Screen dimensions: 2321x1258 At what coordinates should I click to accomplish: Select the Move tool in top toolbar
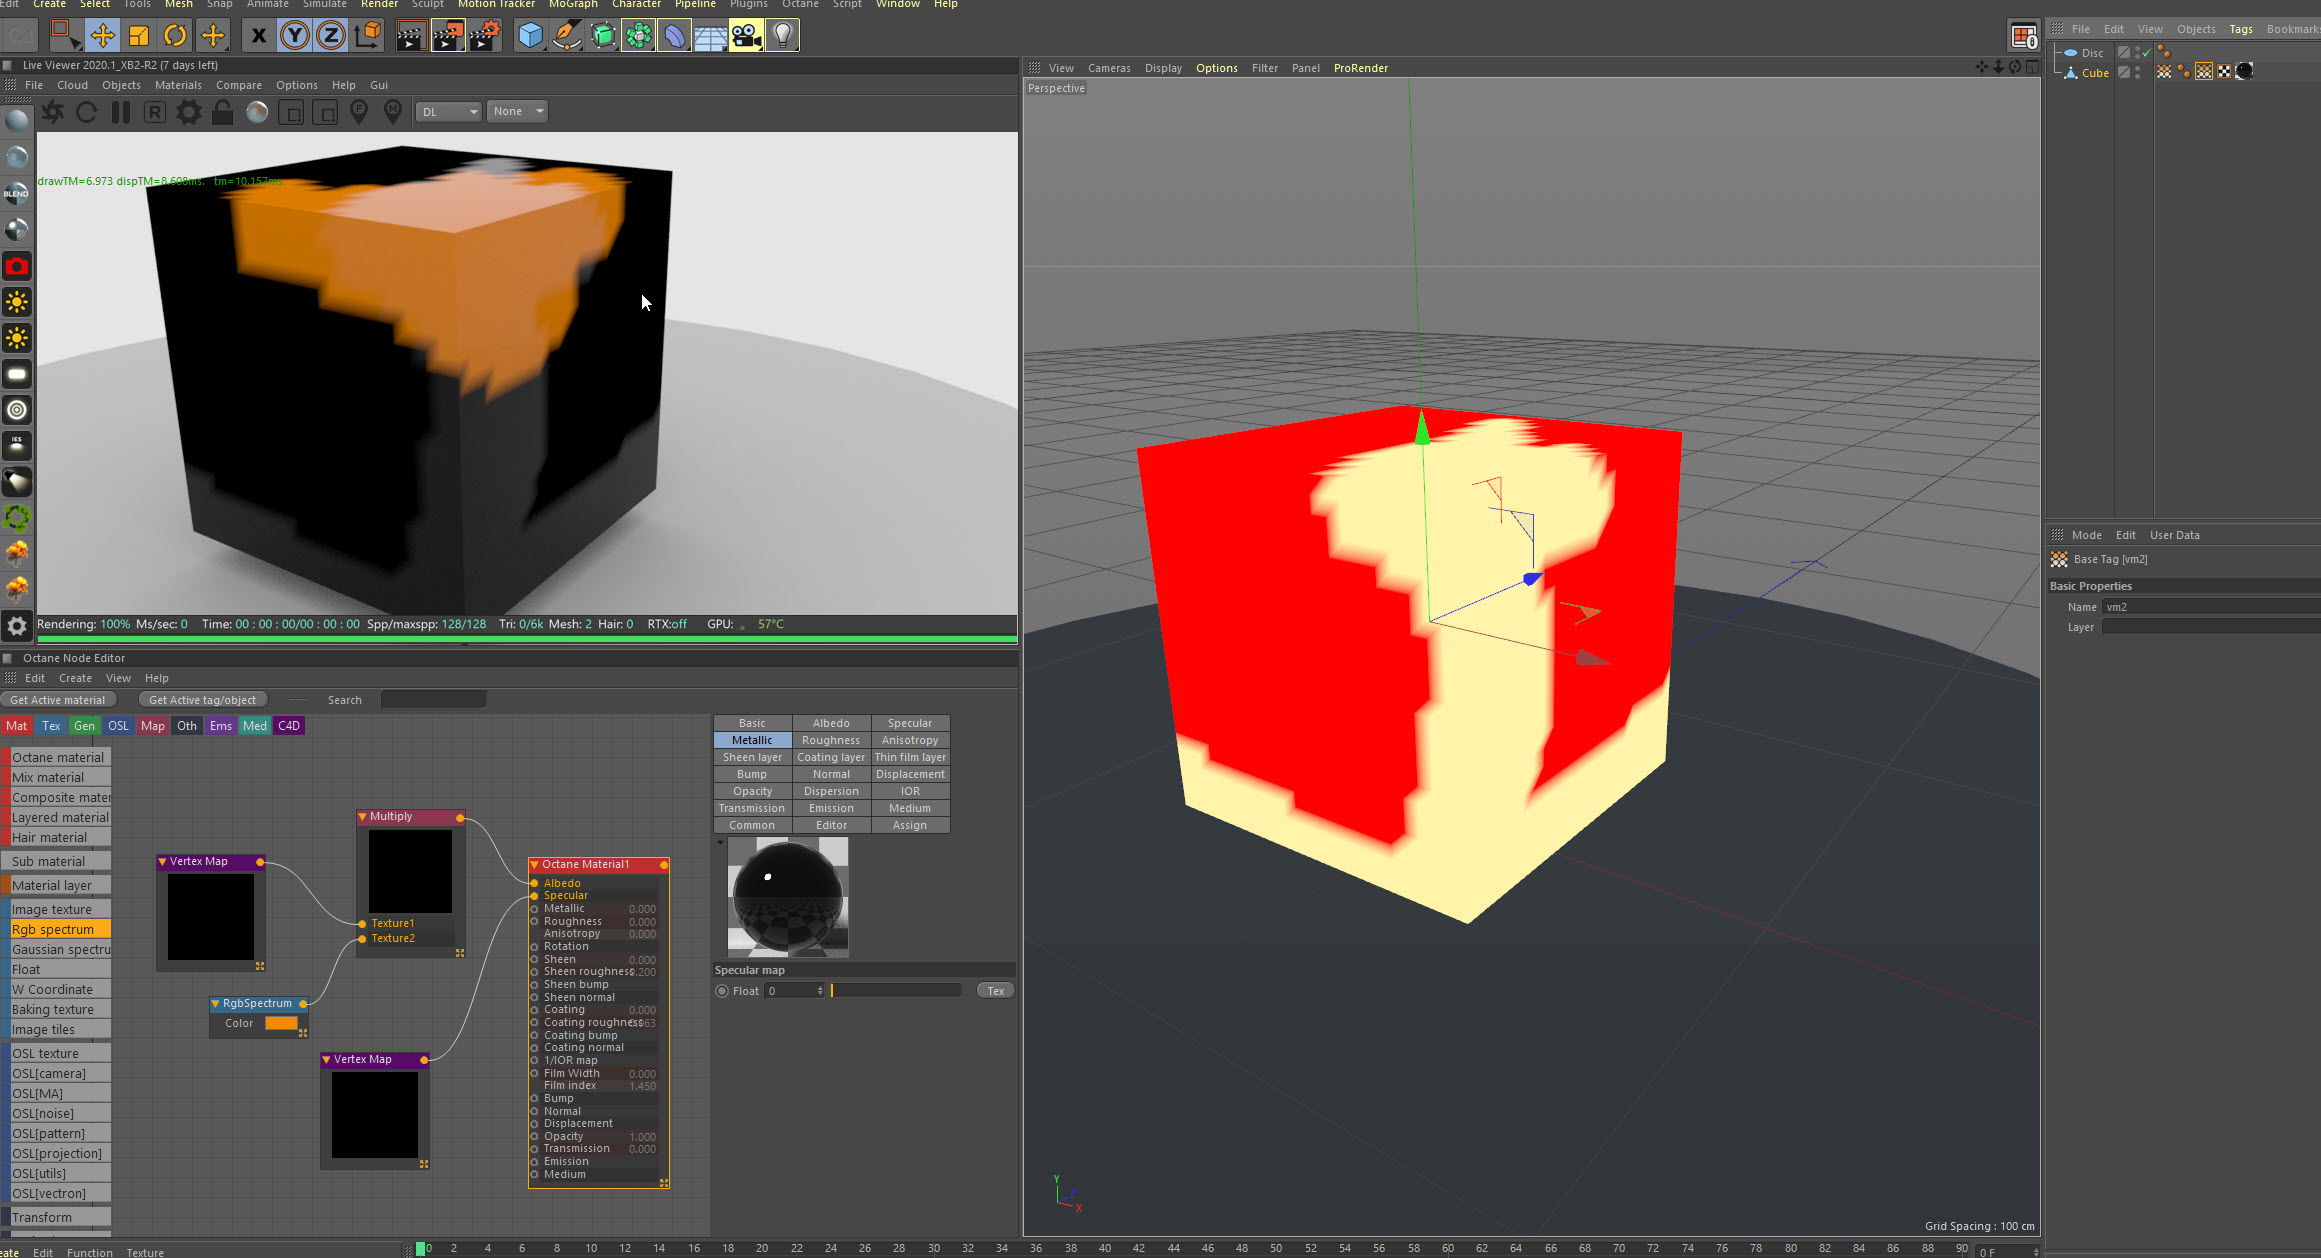coord(102,36)
